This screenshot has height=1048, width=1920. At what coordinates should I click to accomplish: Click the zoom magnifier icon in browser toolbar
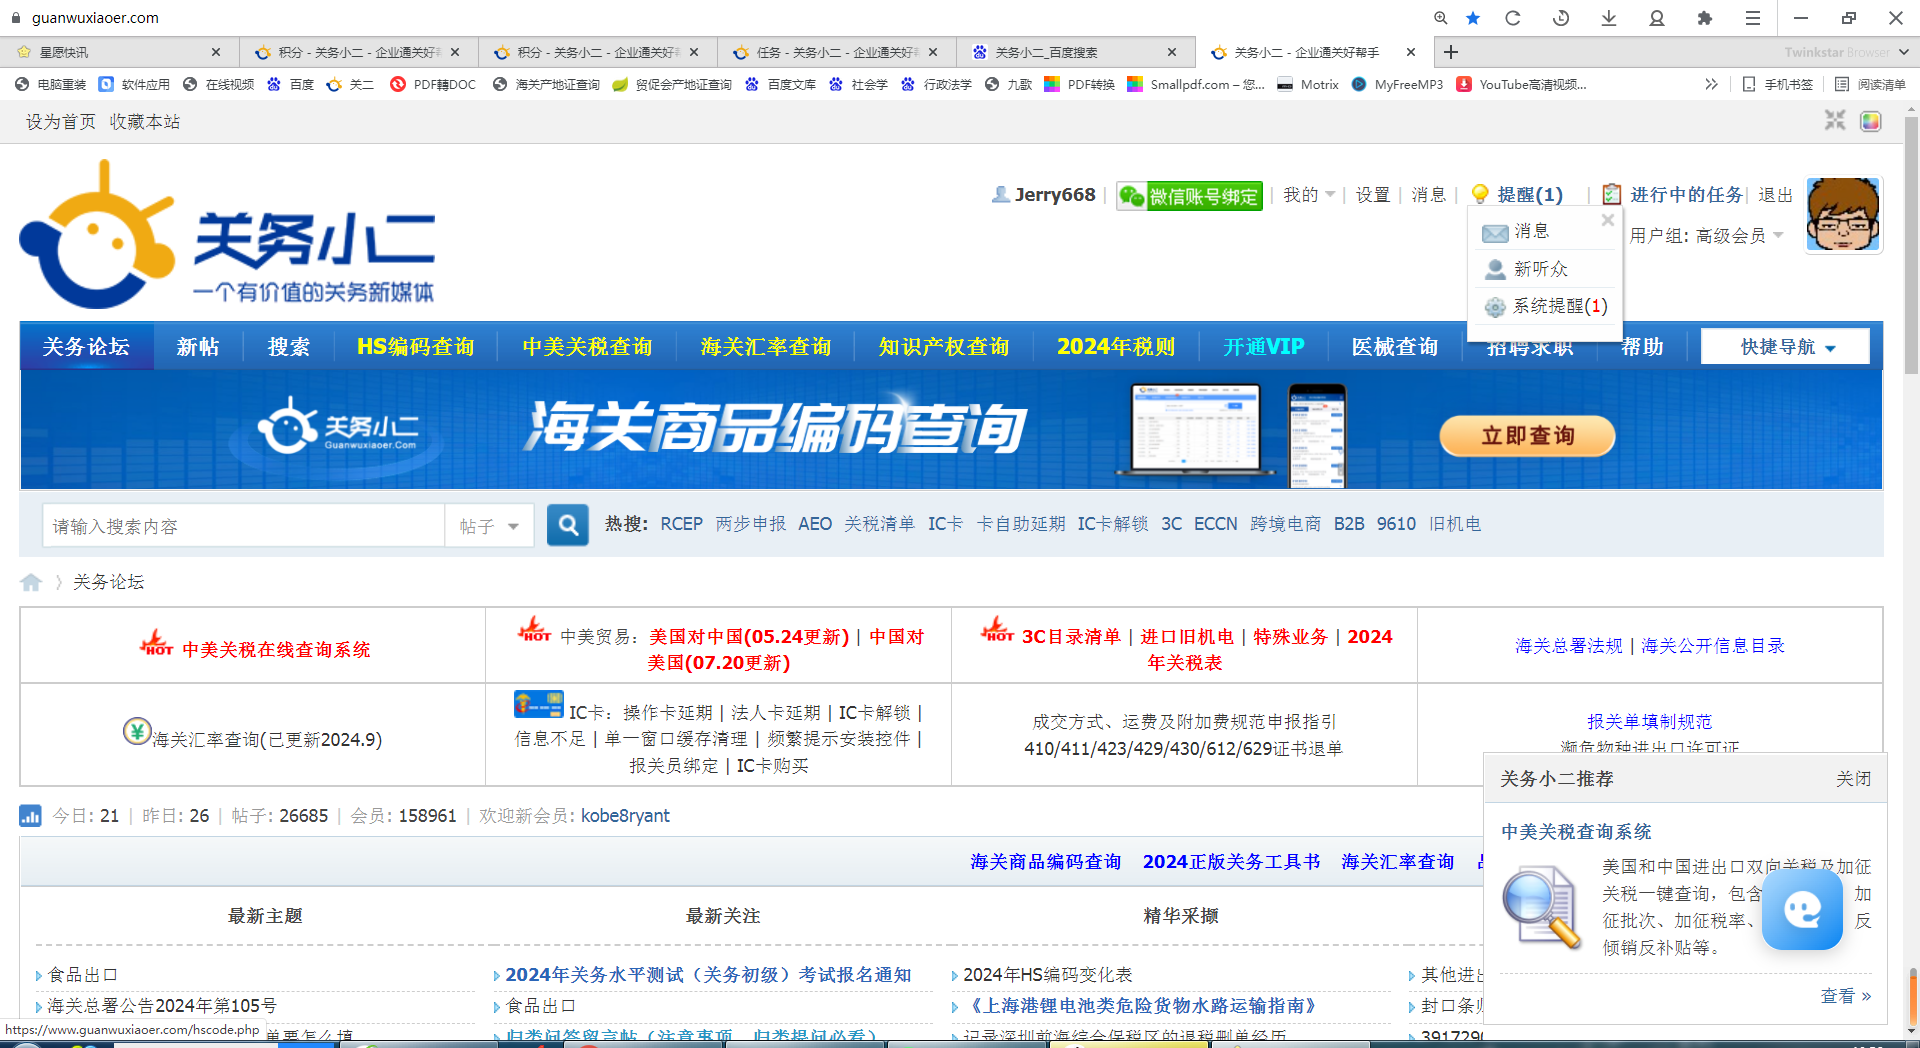(1440, 18)
